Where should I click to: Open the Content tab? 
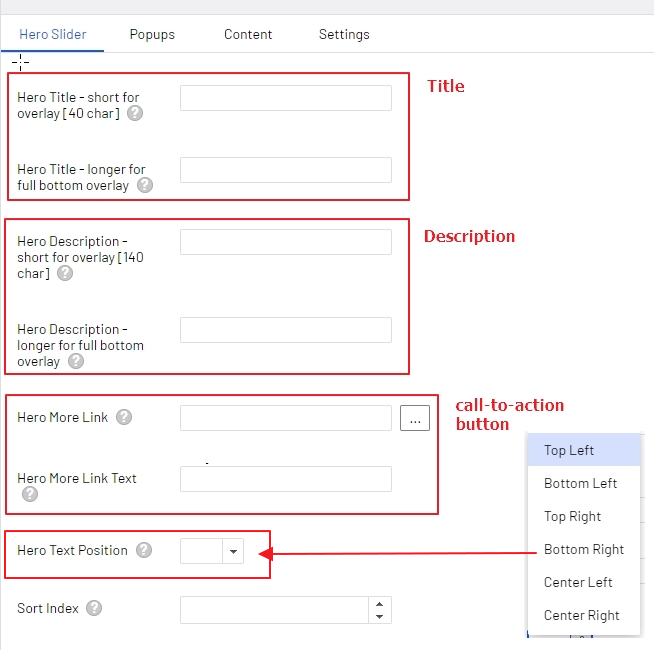coord(248,34)
